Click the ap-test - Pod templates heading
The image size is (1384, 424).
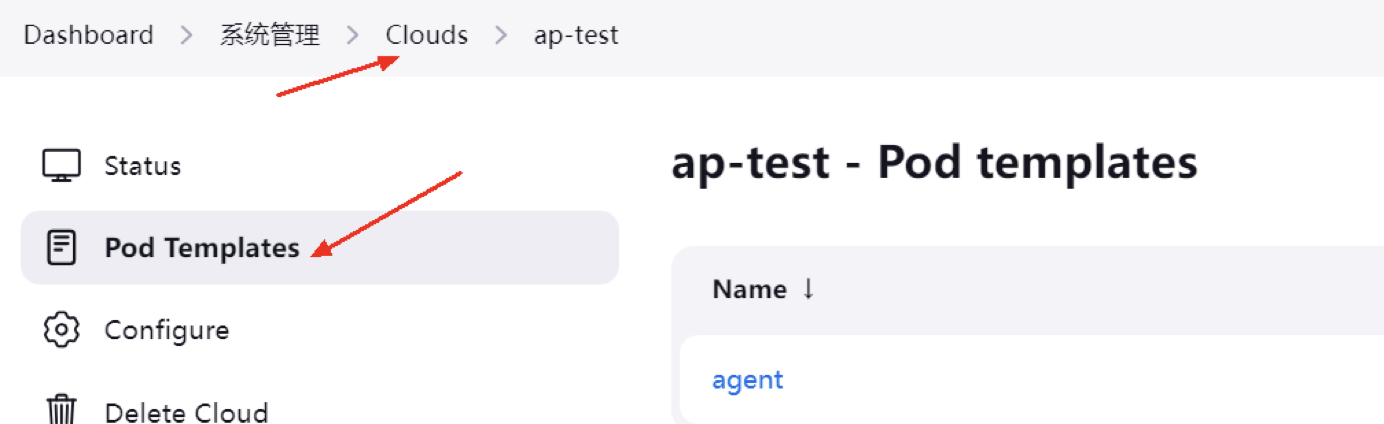(x=933, y=163)
